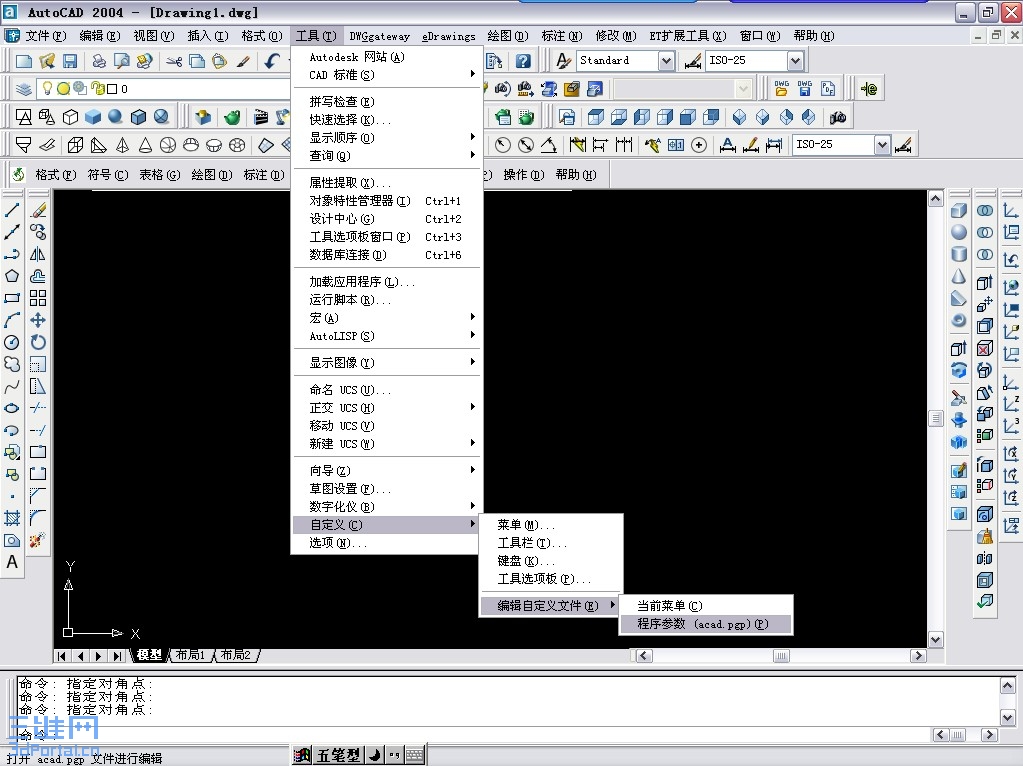Toggle the layer sun freeze icon
Viewport: 1023px width, 766px height.
[63, 88]
